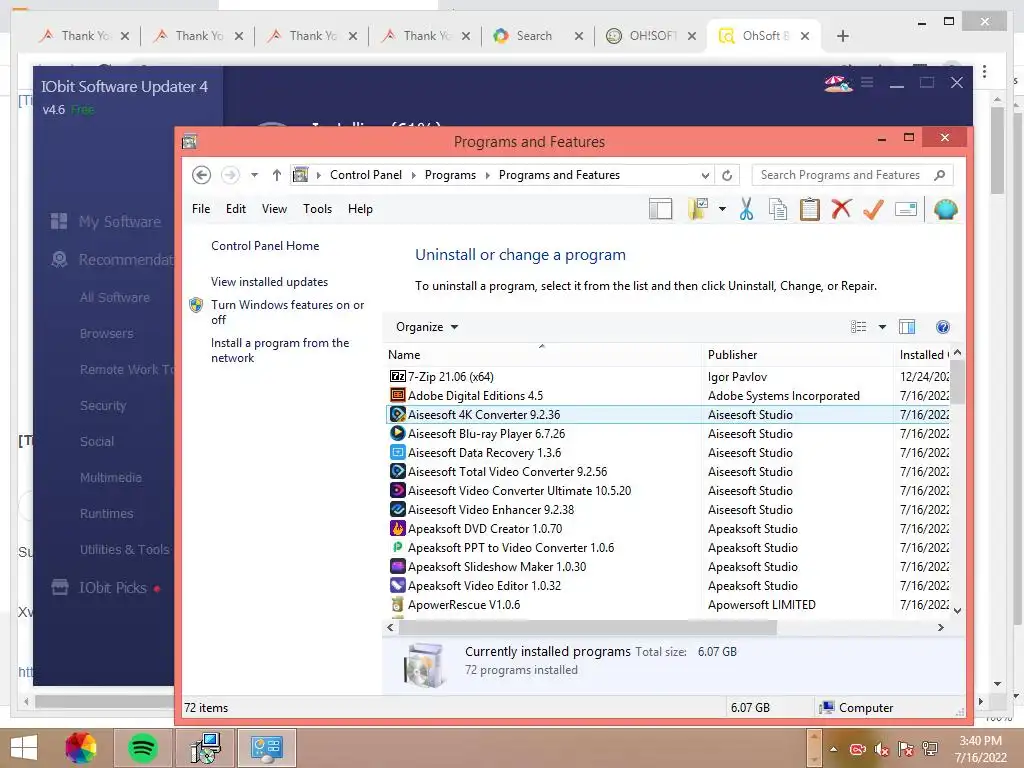Open dropdown arrow next to folder icon
This screenshot has height=768, width=1024.
722,209
